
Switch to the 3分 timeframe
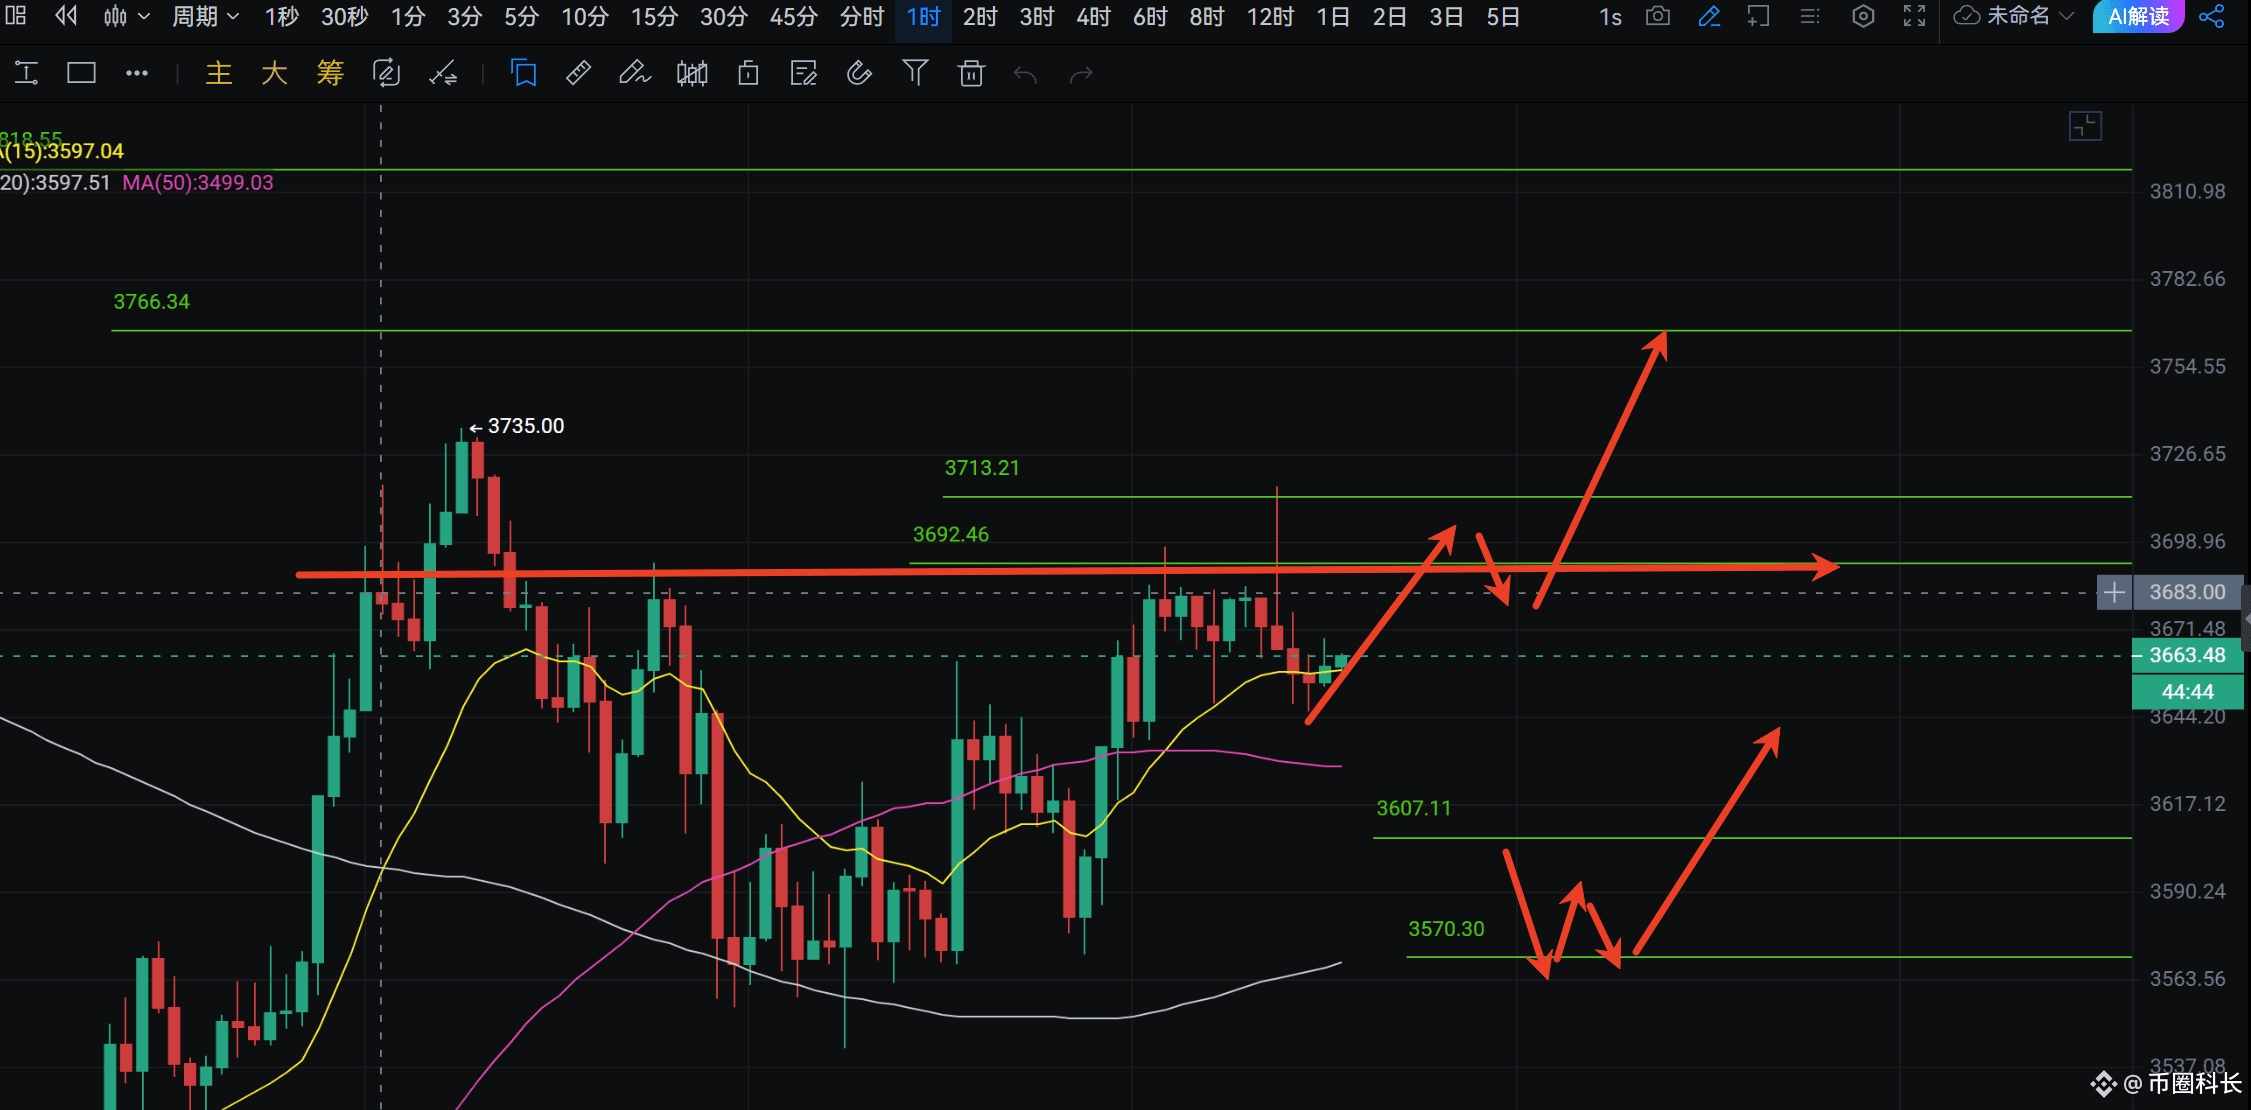(464, 17)
